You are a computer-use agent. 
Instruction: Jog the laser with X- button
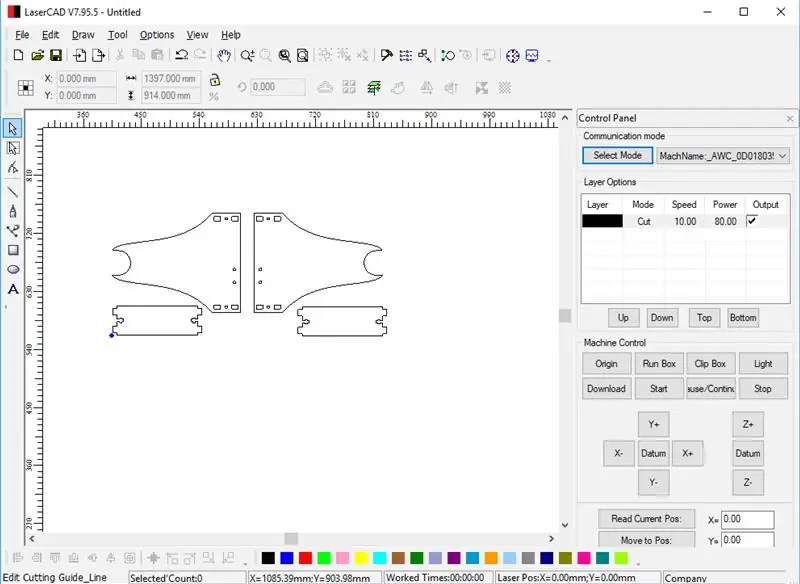pos(618,453)
